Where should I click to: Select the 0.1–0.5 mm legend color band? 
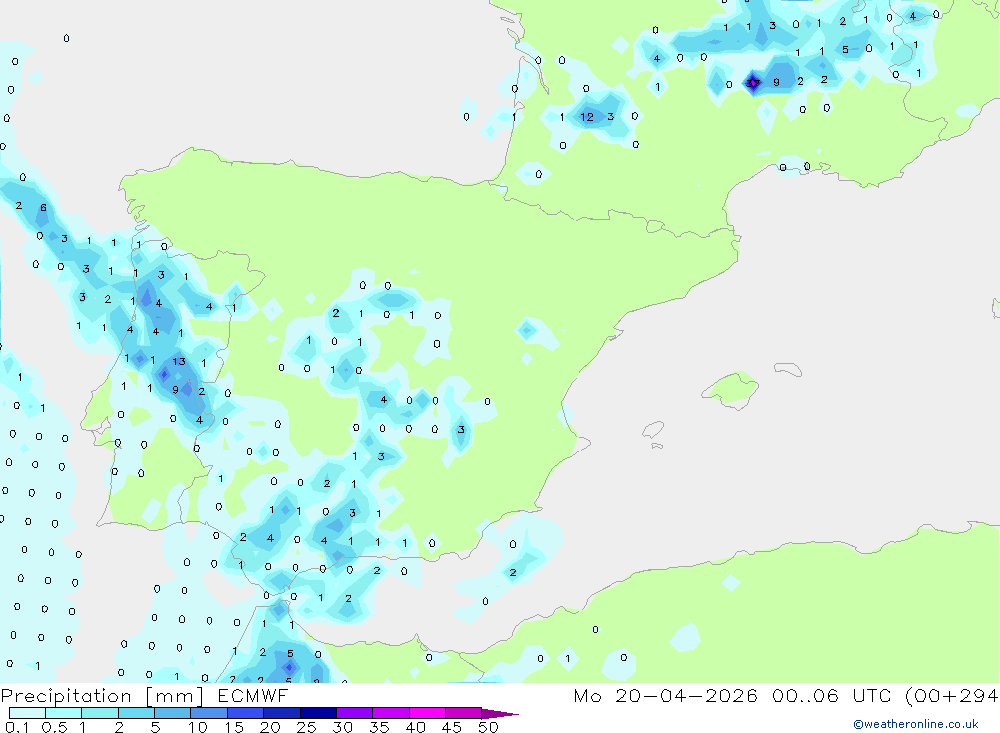(x=27, y=713)
